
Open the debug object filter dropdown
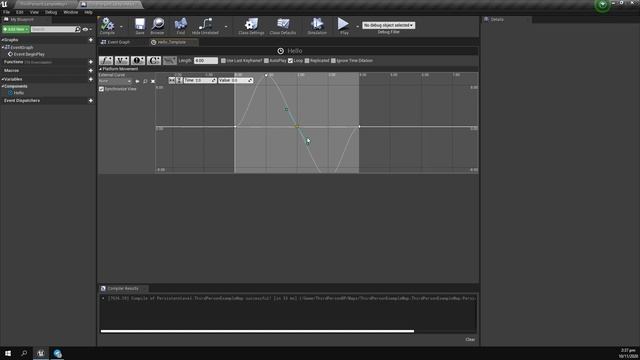pyautogui.click(x=388, y=25)
